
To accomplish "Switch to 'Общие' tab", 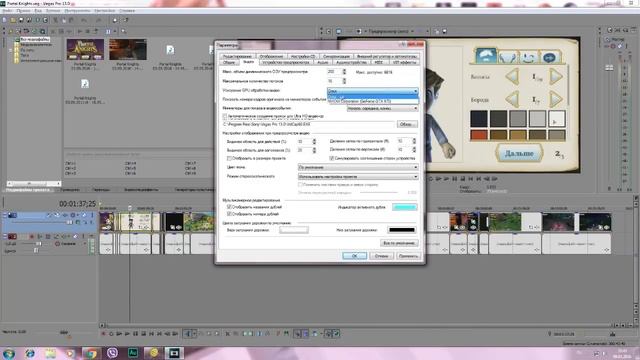I will tap(229, 63).
